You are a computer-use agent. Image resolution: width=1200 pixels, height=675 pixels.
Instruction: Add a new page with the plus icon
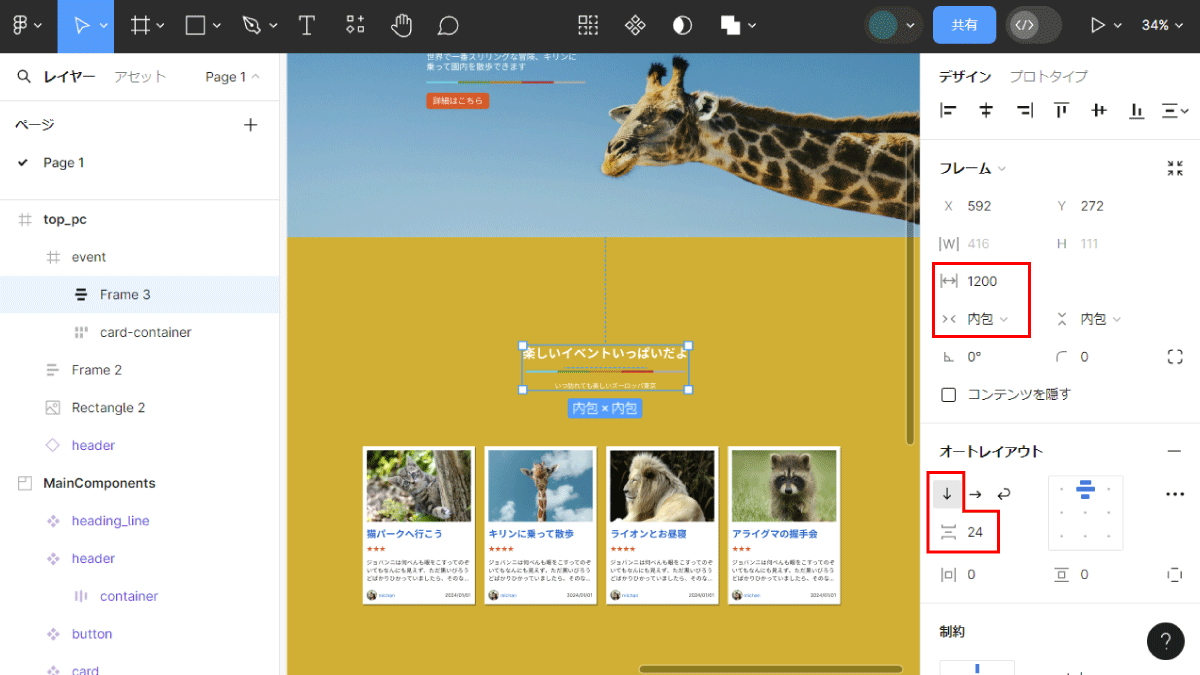coord(251,125)
